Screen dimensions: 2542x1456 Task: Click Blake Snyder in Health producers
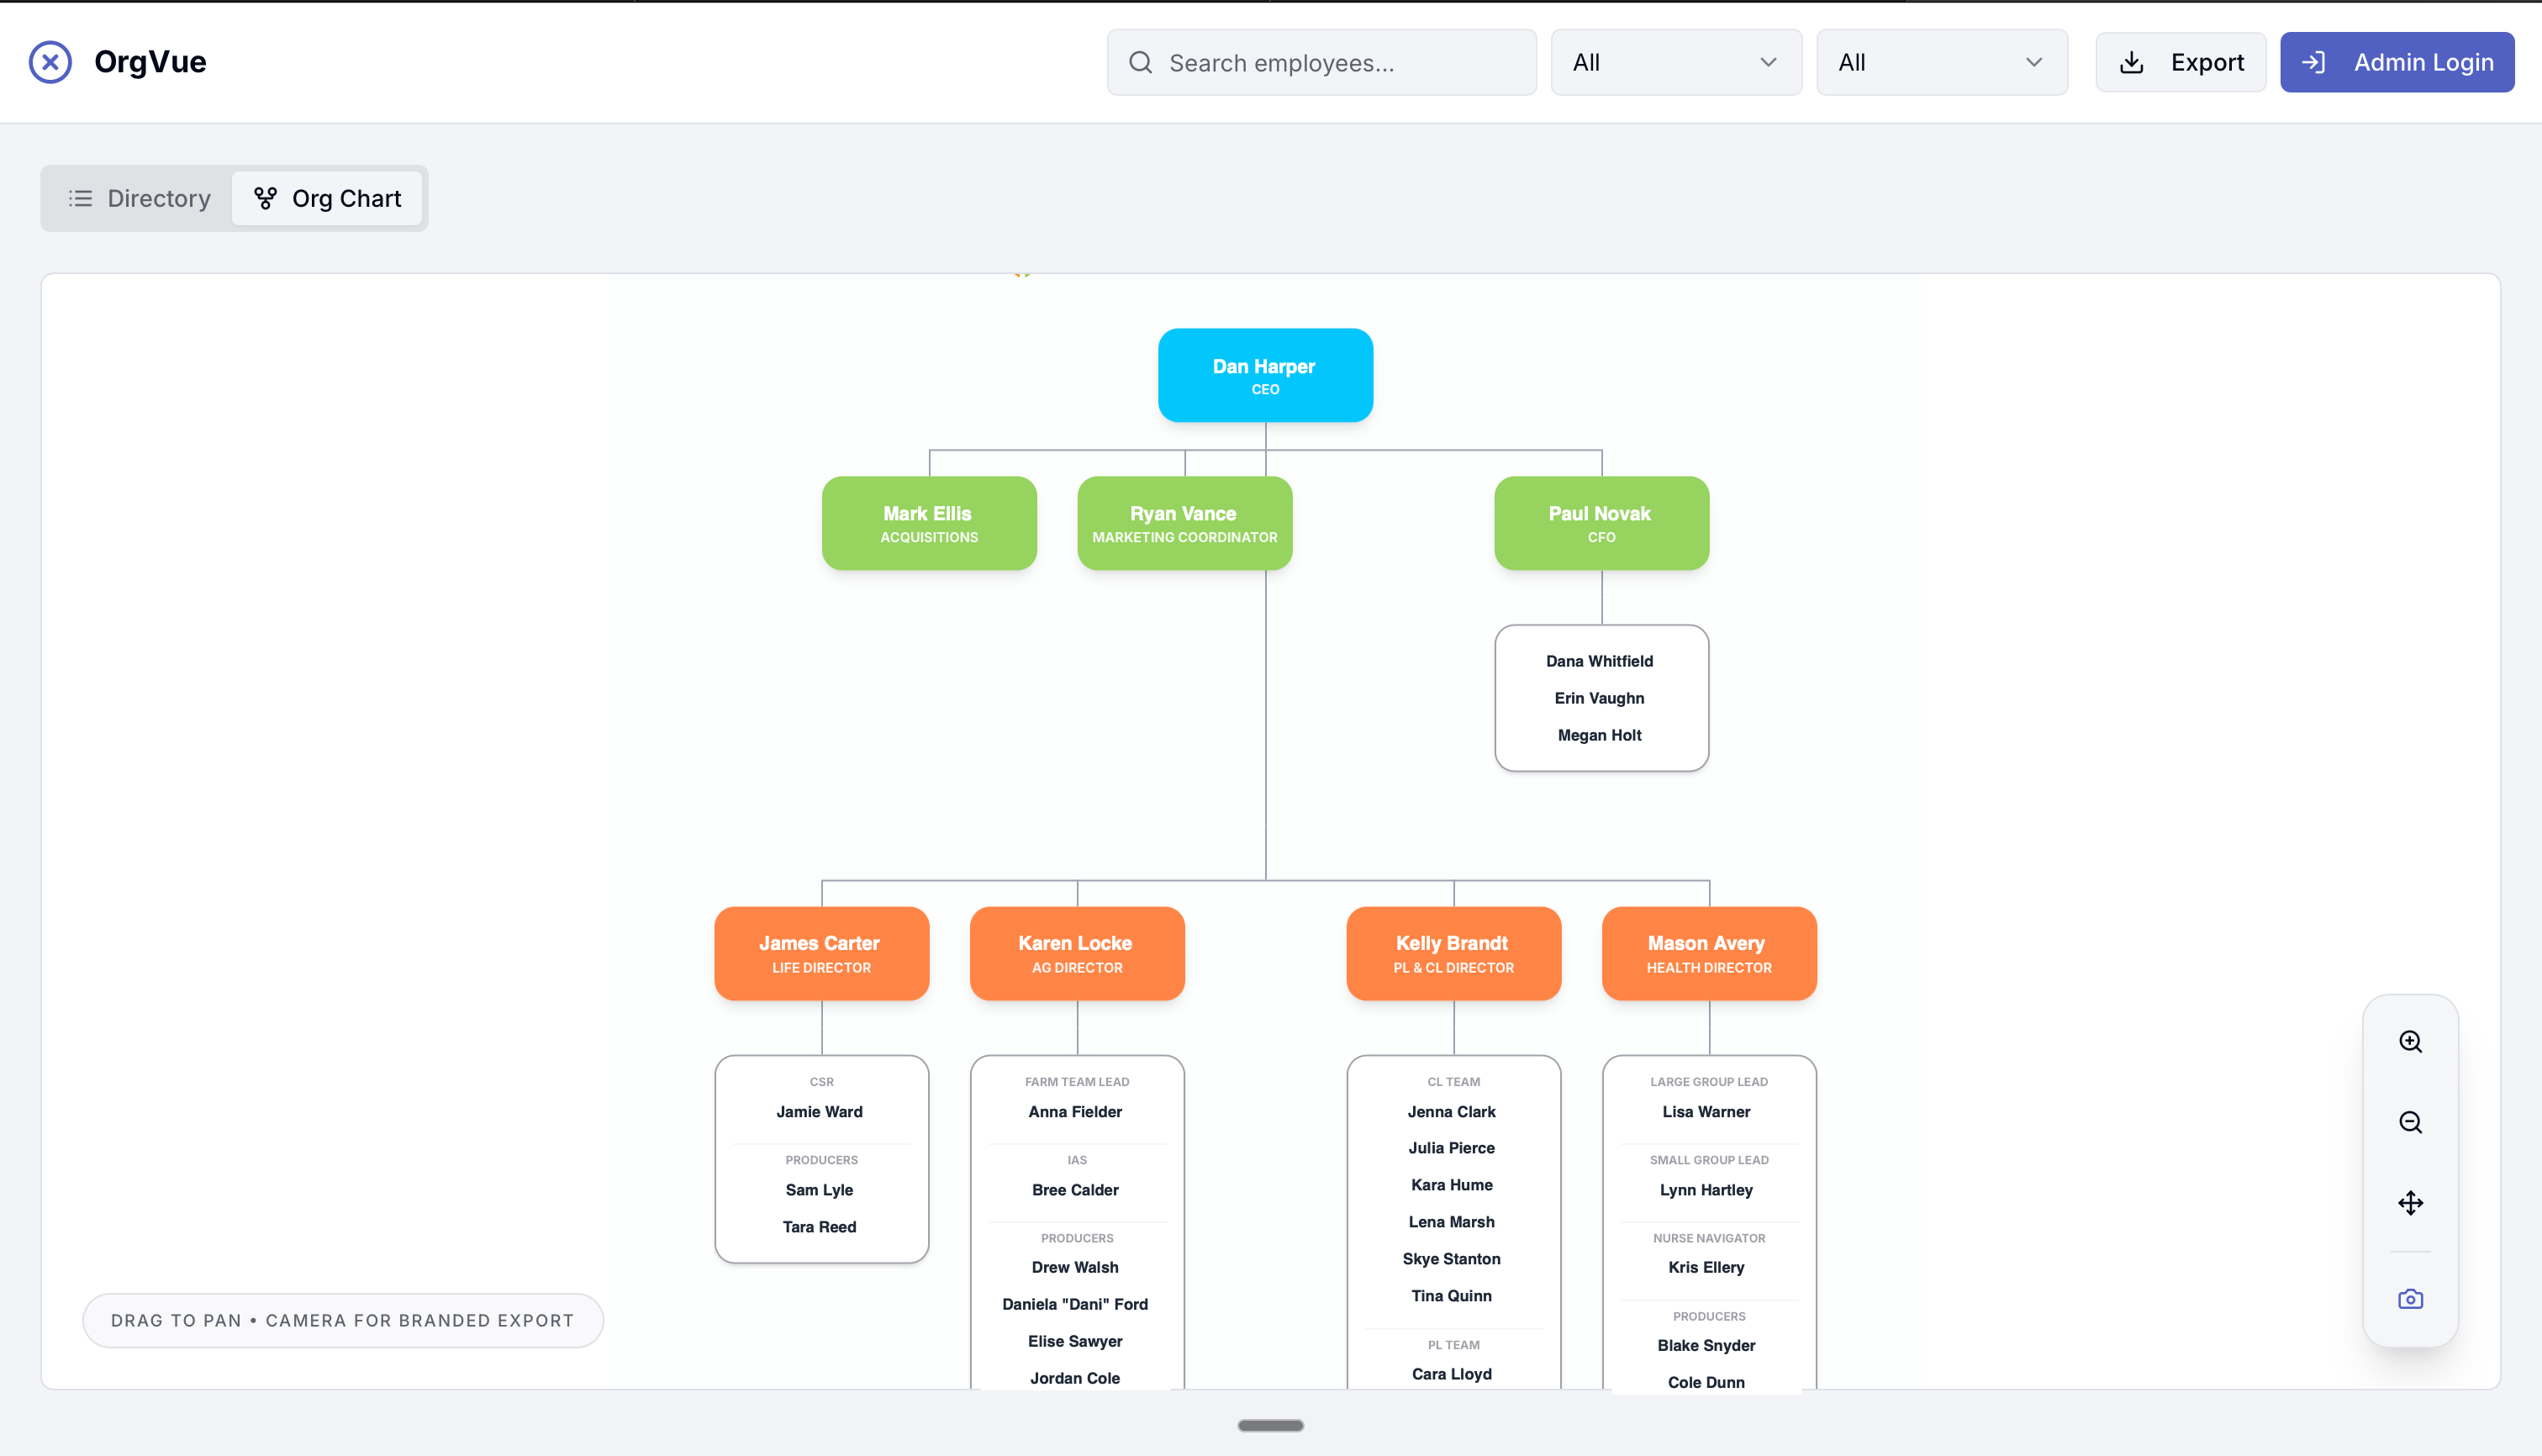click(1706, 1345)
